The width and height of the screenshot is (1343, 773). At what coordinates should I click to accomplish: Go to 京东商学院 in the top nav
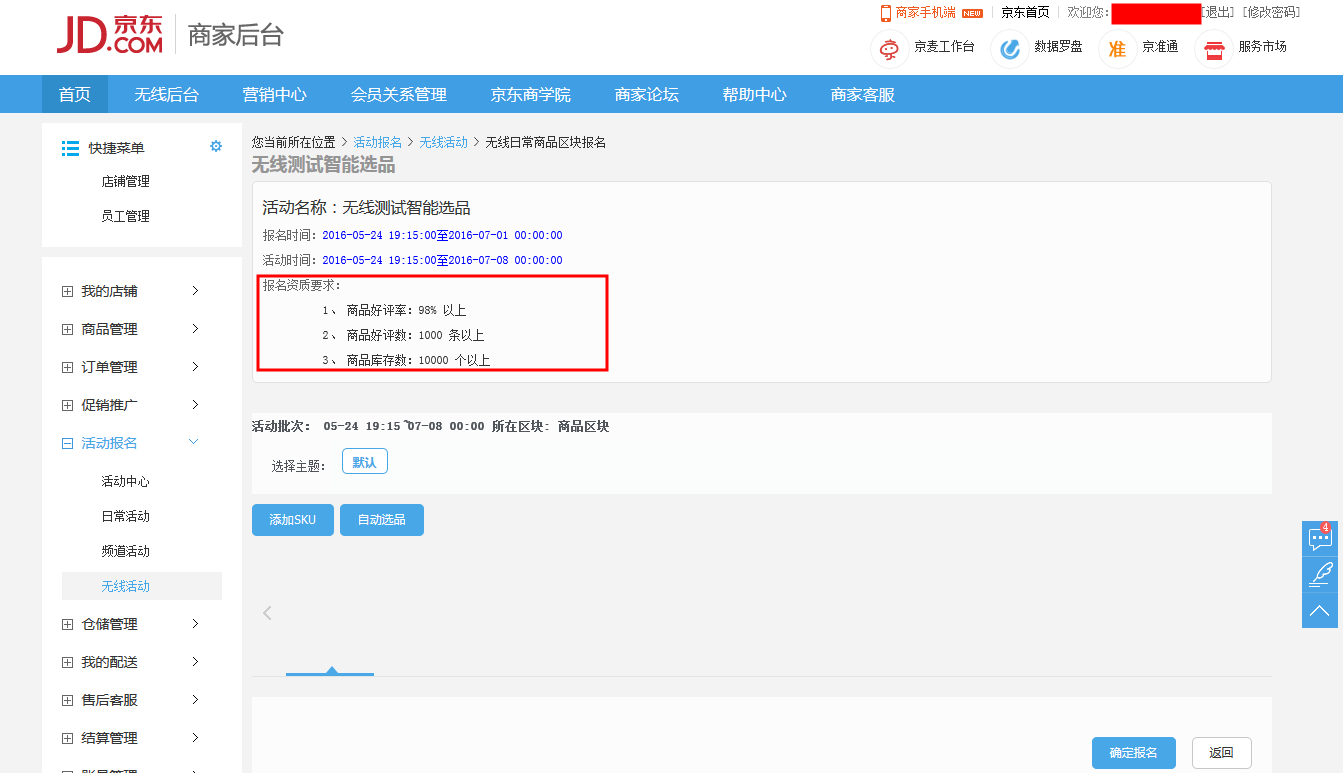click(x=530, y=95)
